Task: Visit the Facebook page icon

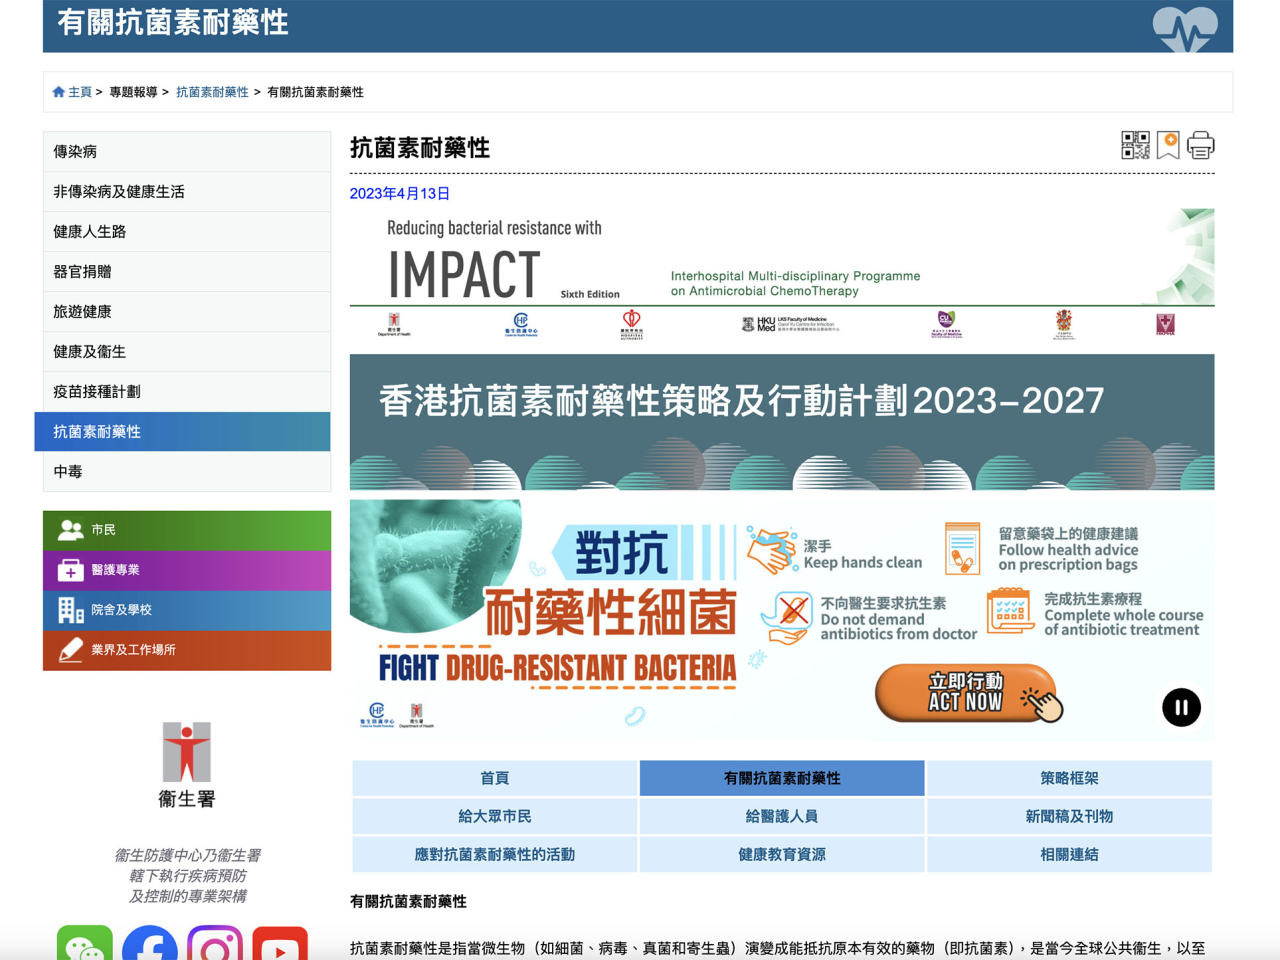Action: coord(150,946)
